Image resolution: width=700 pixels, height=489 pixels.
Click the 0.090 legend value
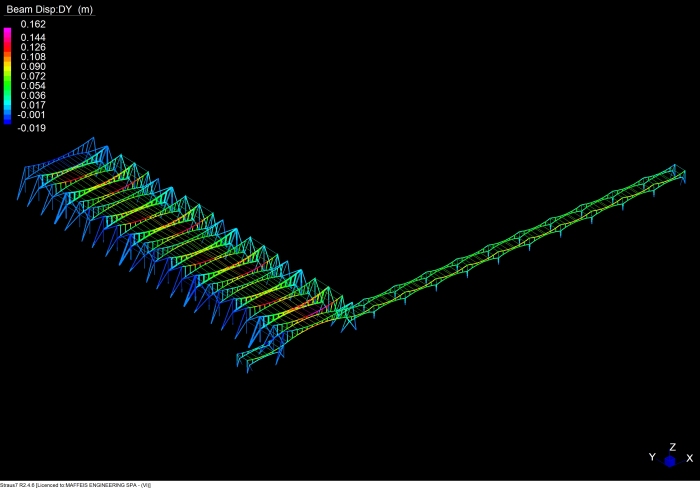33,66
